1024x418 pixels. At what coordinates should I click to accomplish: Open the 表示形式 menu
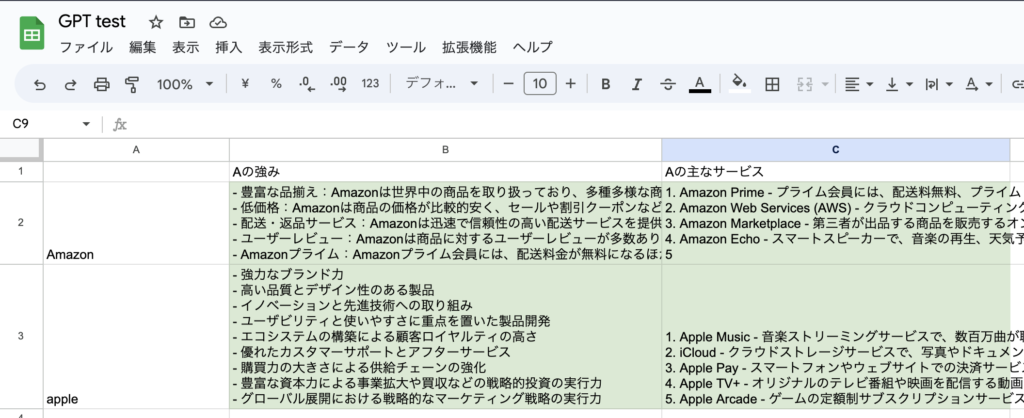point(285,47)
